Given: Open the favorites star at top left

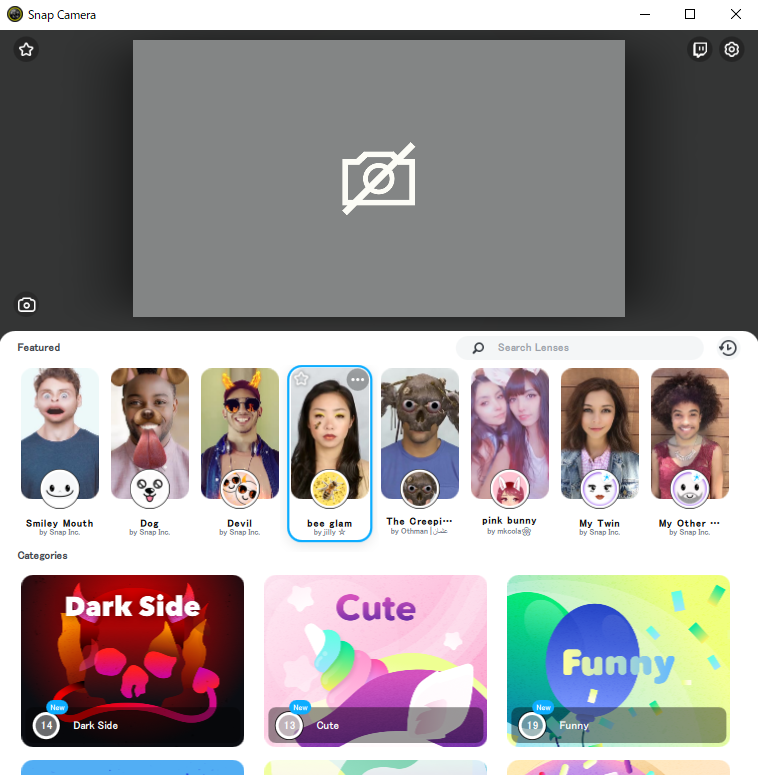Looking at the screenshot, I should pos(26,49).
